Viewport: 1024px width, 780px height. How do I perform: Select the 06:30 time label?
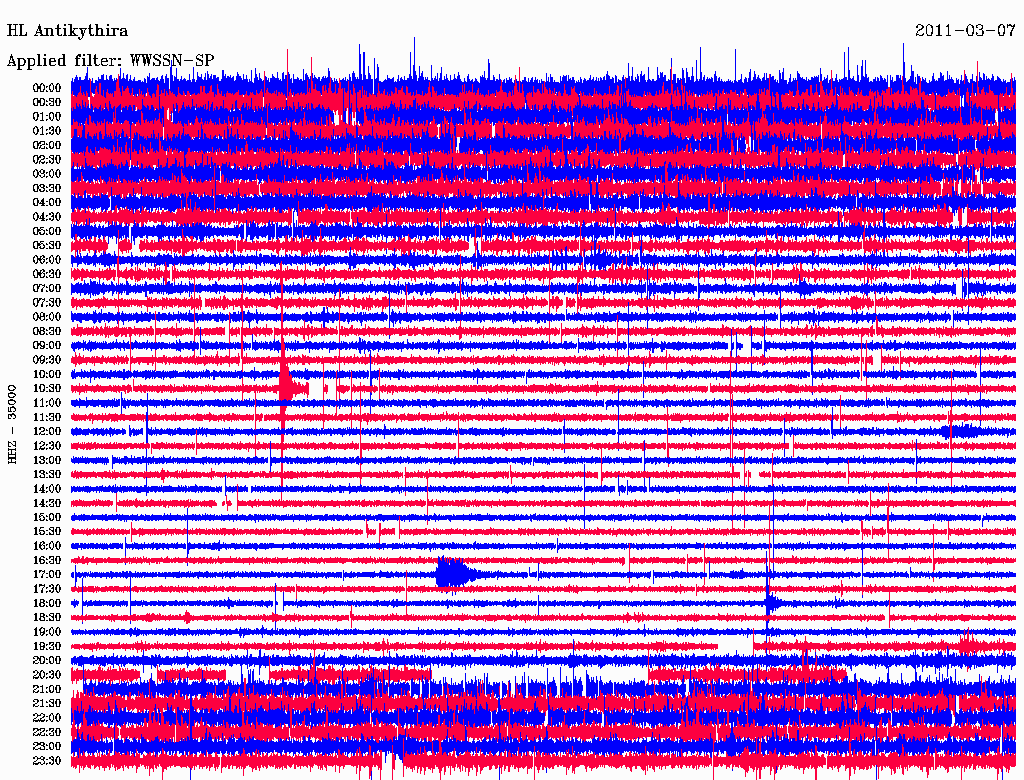[47, 274]
